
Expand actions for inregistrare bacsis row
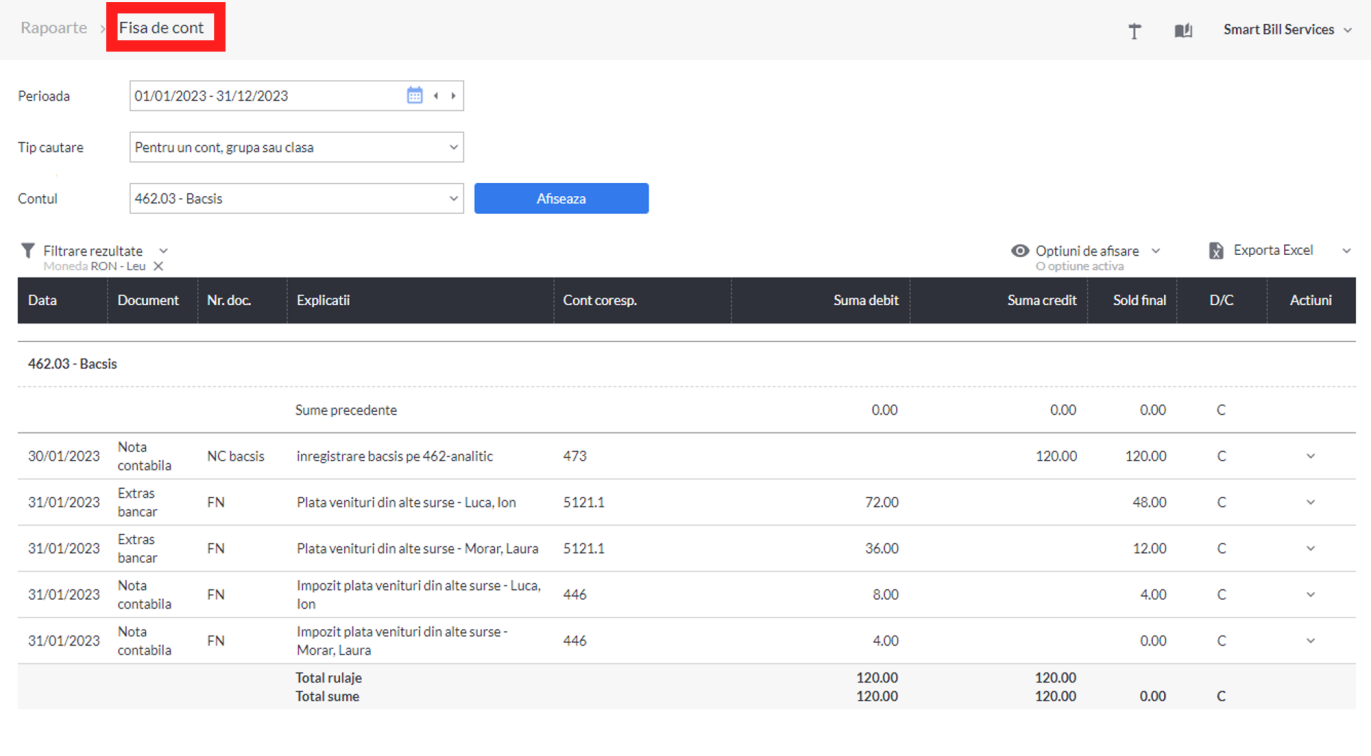pyautogui.click(x=1311, y=456)
